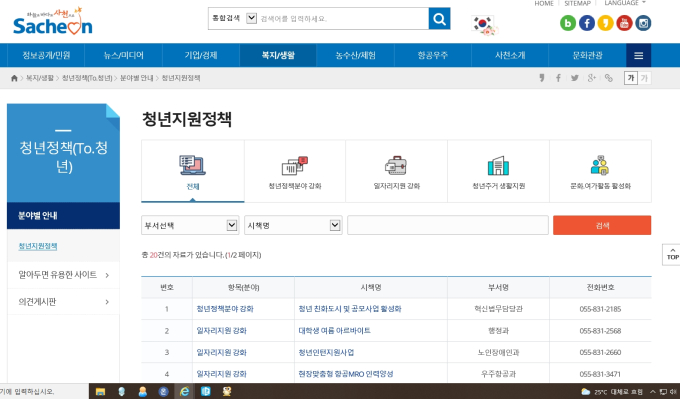Share page via Twitter icon
This screenshot has height=399, width=680.
tap(575, 78)
